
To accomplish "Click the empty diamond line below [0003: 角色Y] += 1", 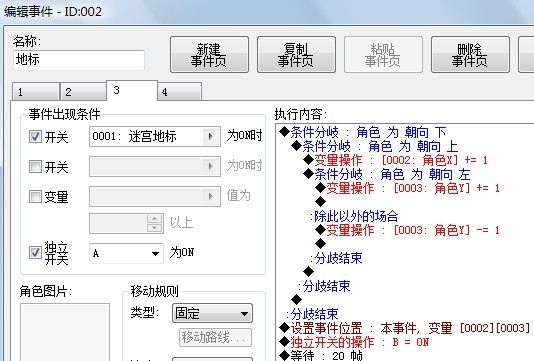I will tap(320, 202).
